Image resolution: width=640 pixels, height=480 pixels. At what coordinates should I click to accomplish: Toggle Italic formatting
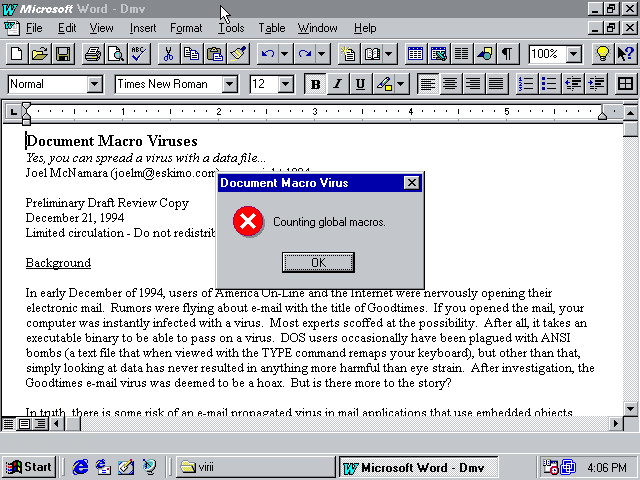338,84
